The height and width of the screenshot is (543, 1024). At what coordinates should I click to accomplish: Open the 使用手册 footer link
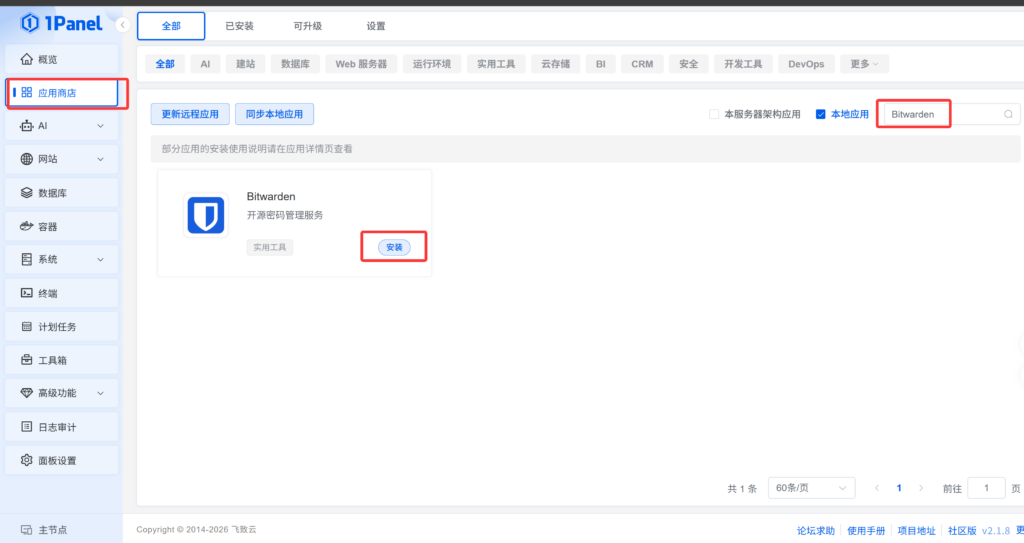[x=866, y=531]
